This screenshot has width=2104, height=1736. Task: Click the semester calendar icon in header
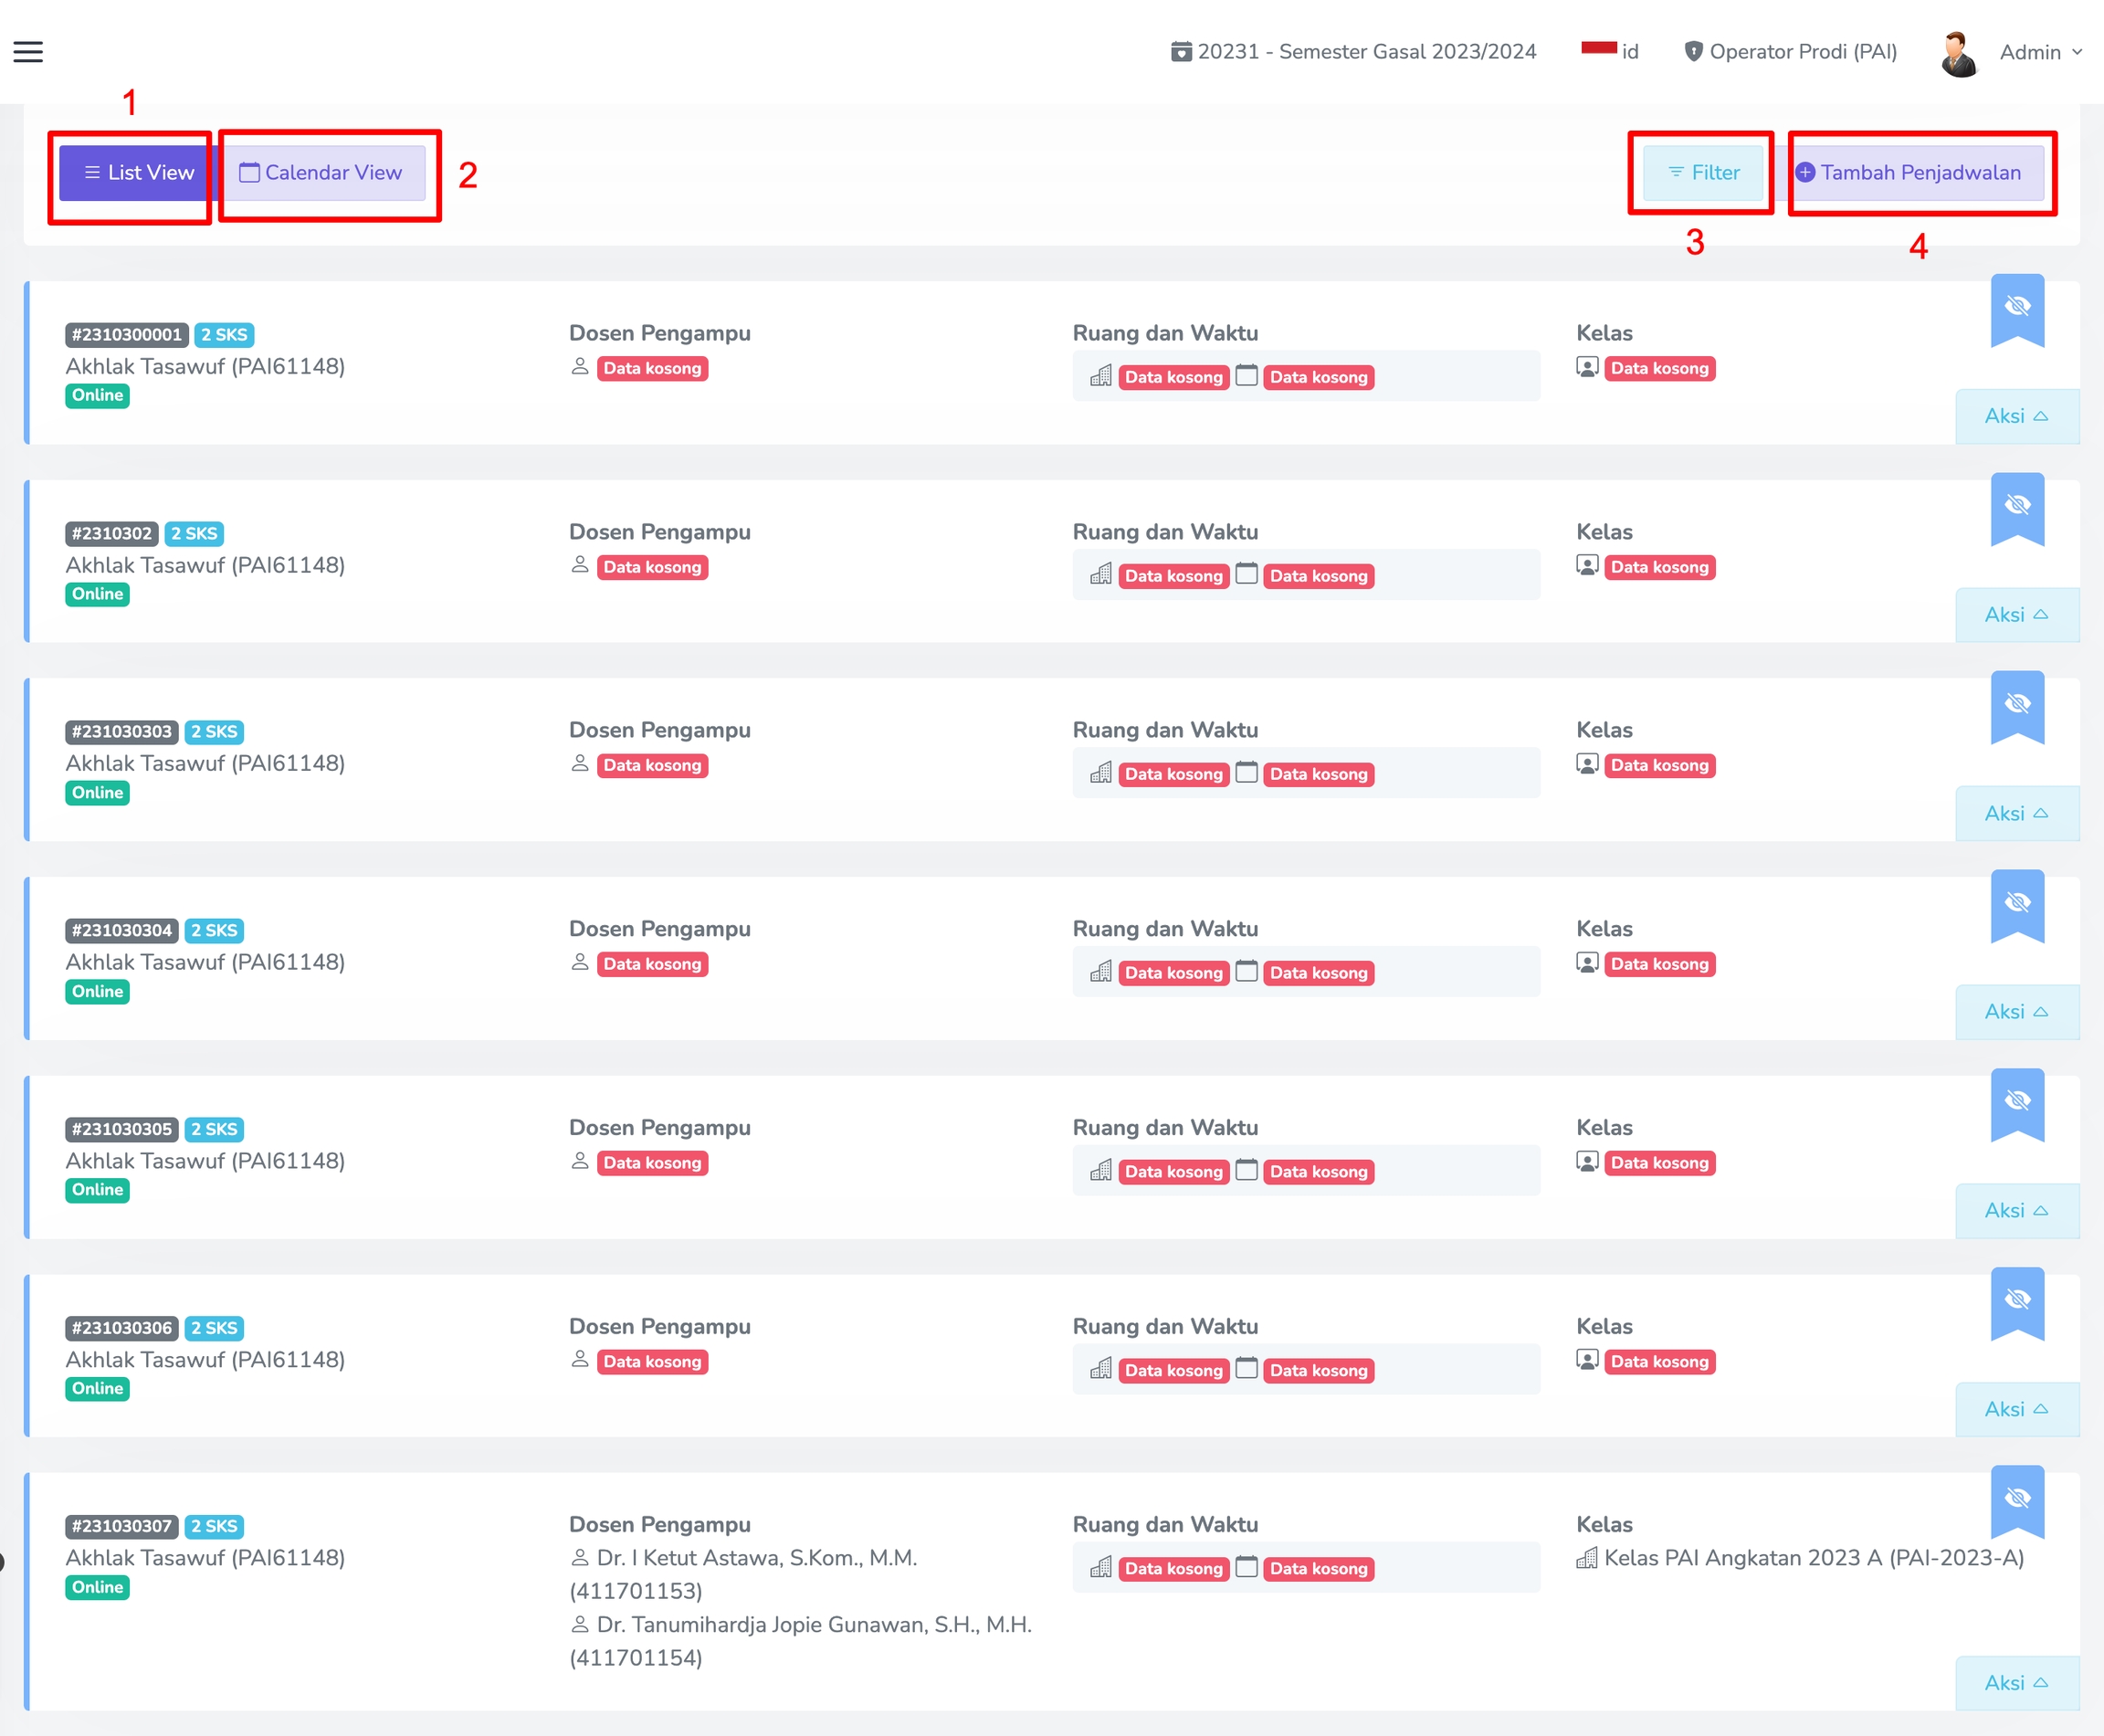(1181, 52)
